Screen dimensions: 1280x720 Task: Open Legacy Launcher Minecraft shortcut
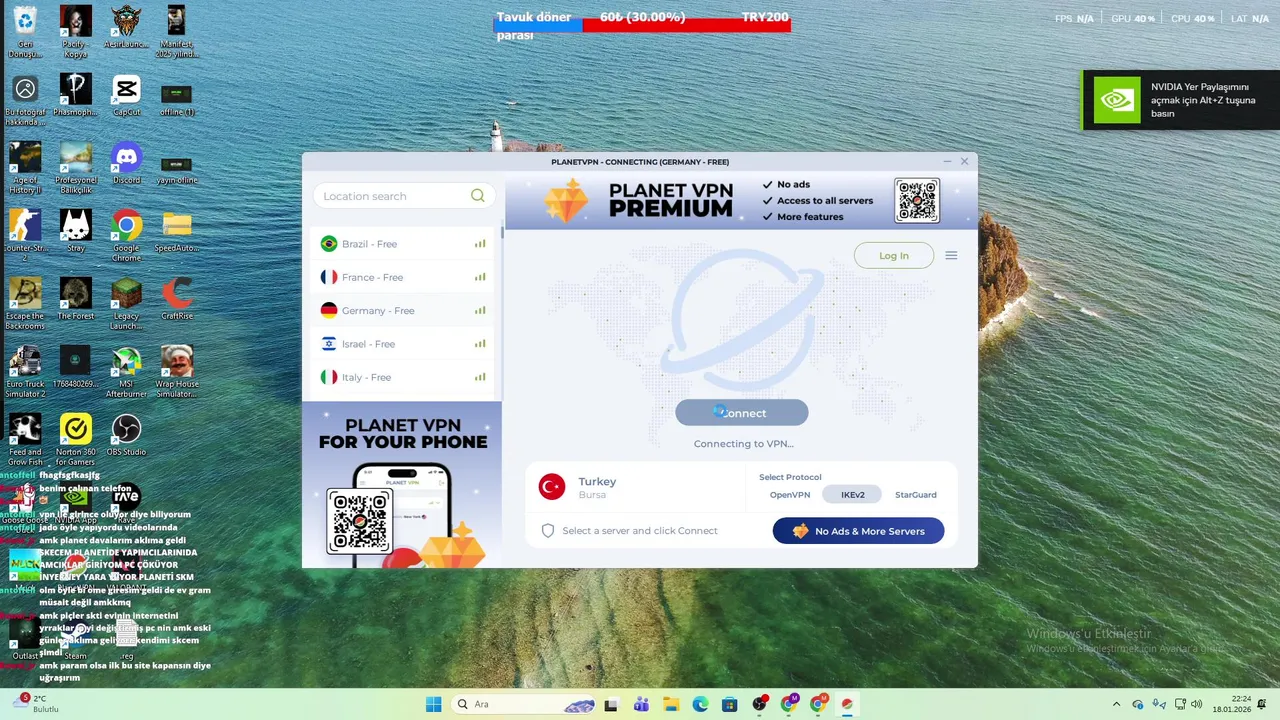coord(126,304)
